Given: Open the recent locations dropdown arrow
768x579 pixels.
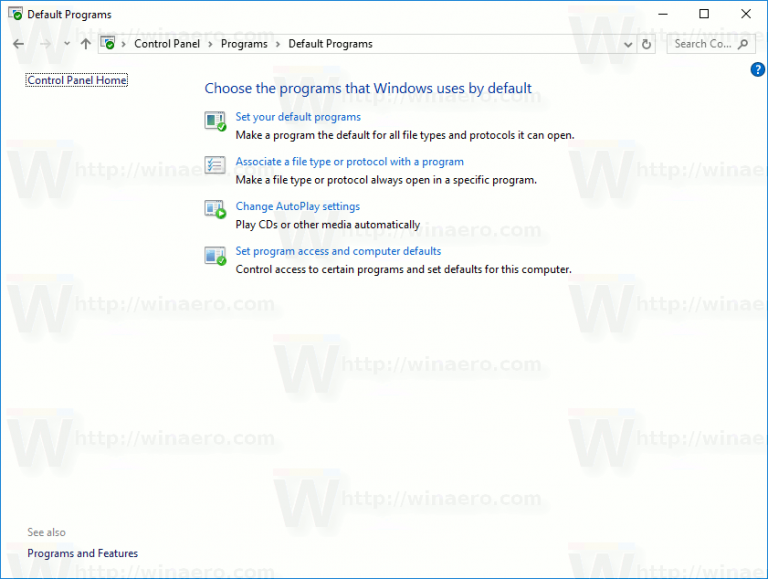Looking at the screenshot, I should pyautogui.click(x=67, y=44).
